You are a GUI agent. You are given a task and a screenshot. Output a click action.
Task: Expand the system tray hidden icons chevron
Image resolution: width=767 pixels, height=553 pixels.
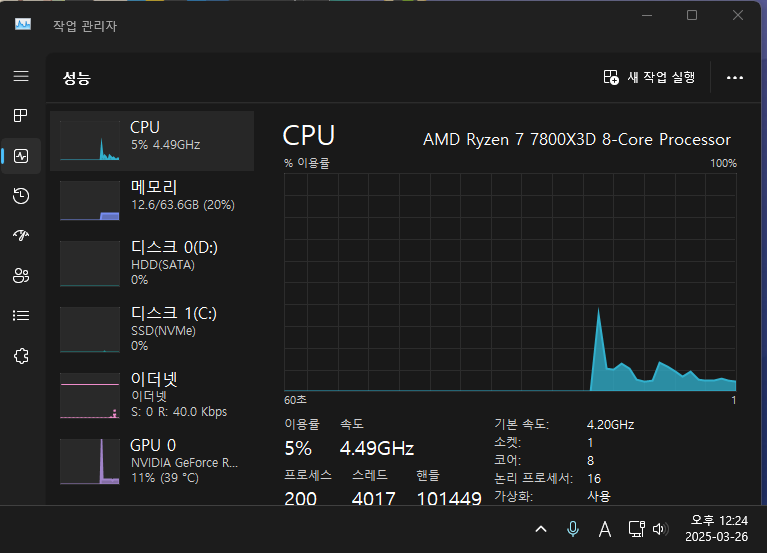coord(541,528)
